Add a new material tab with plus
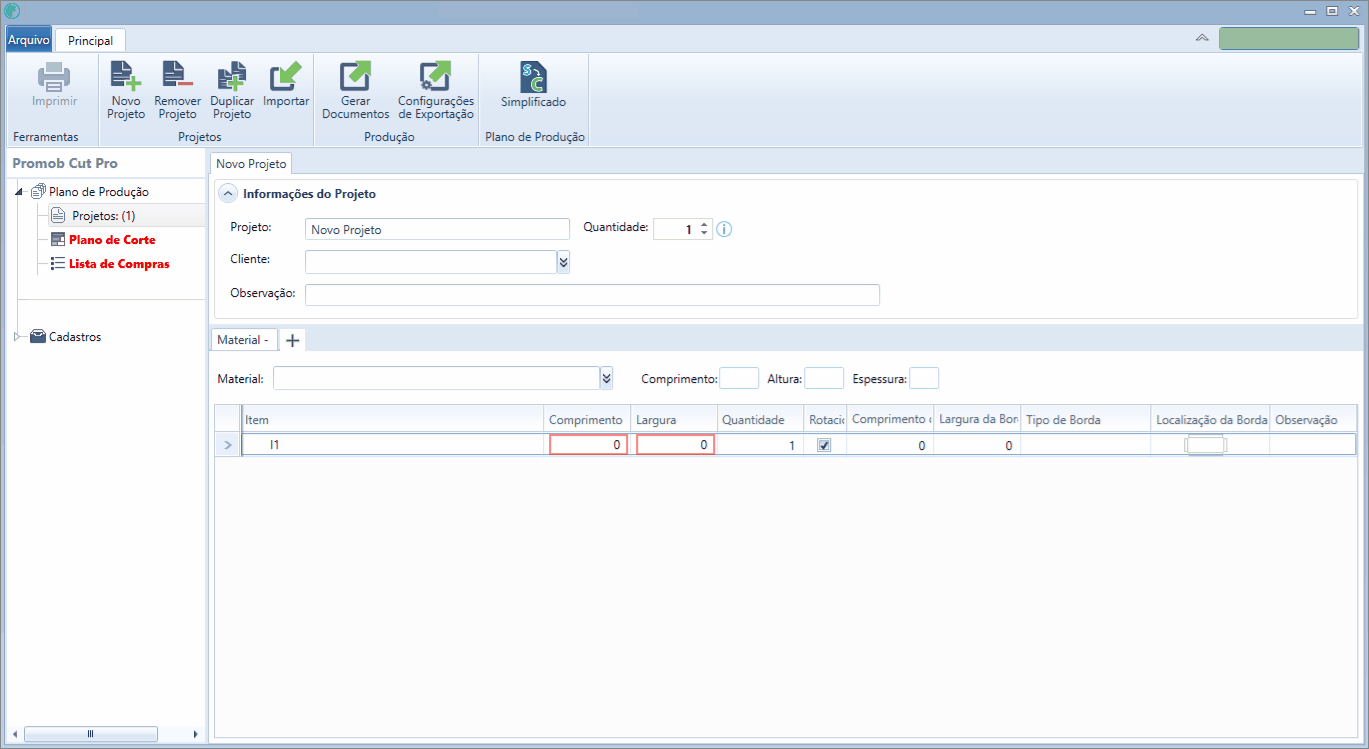 (x=292, y=340)
